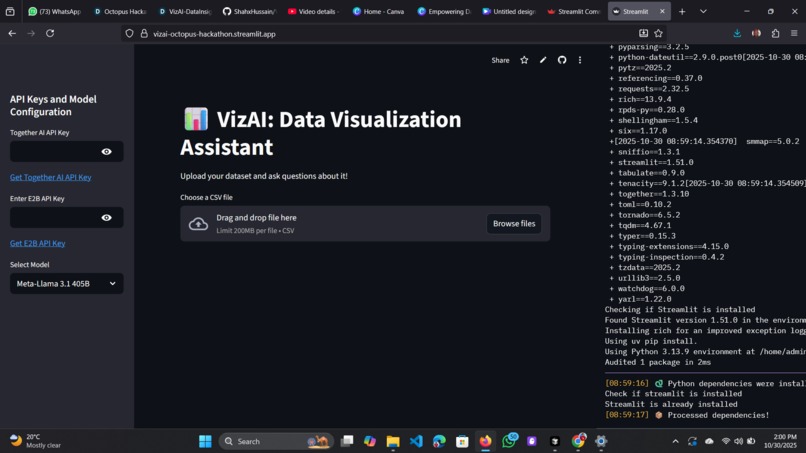The image size is (806, 453).
Task: Reveal the E2B API key with eye icon
Action: pyautogui.click(x=106, y=218)
